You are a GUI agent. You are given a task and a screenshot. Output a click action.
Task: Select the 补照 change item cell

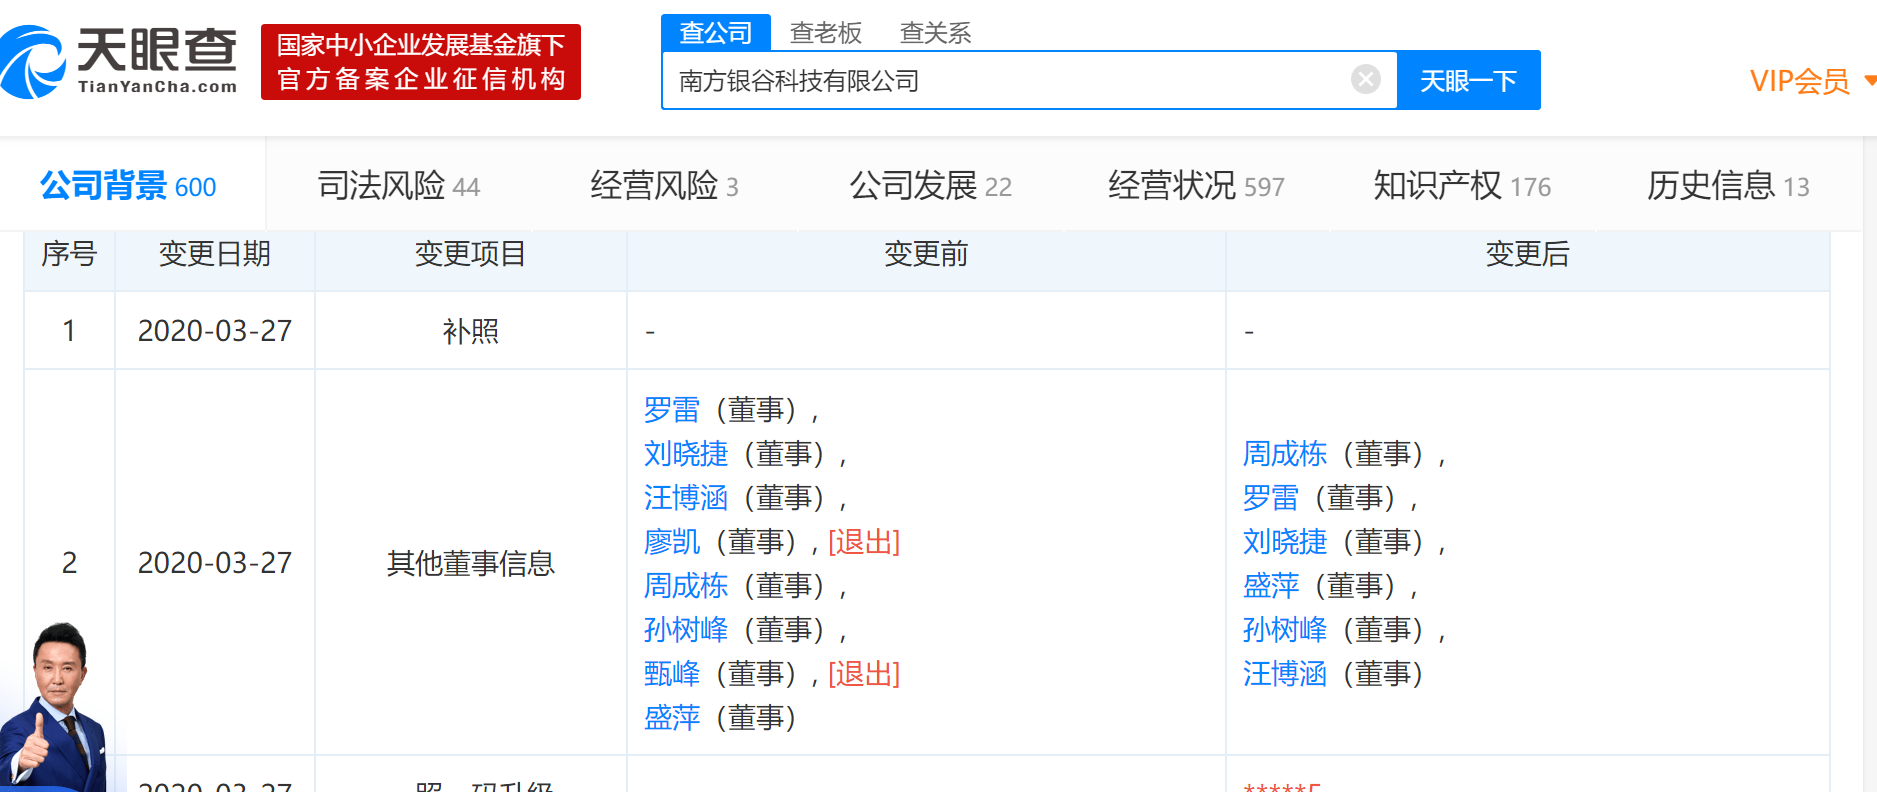(x=471, y=331)
